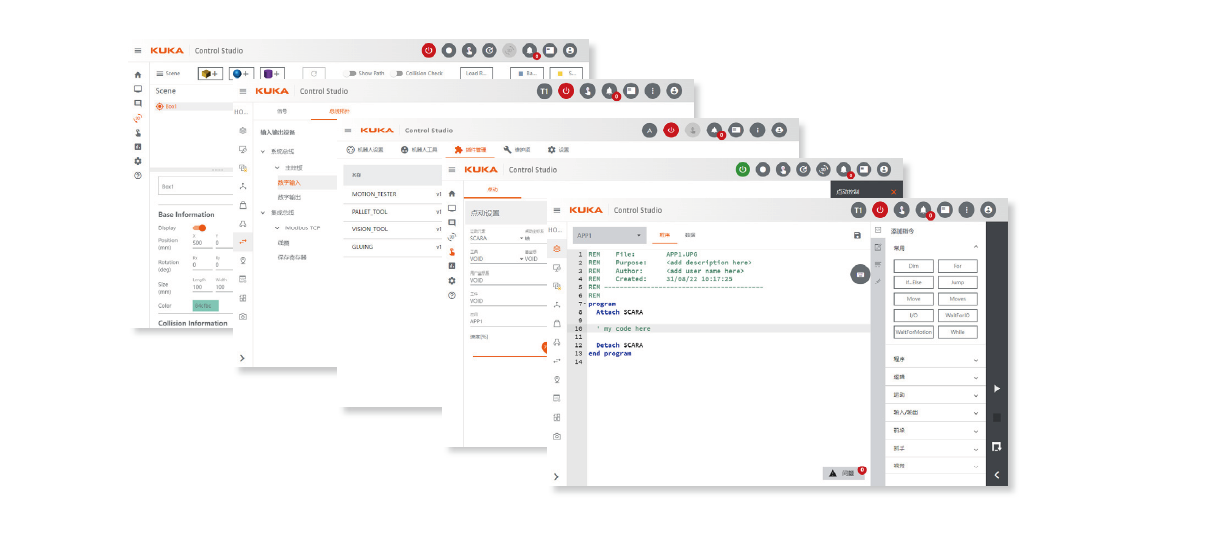Select the orange active editor tab
The width and height of the screenshot is (1208, 537).
pos(665,235)
